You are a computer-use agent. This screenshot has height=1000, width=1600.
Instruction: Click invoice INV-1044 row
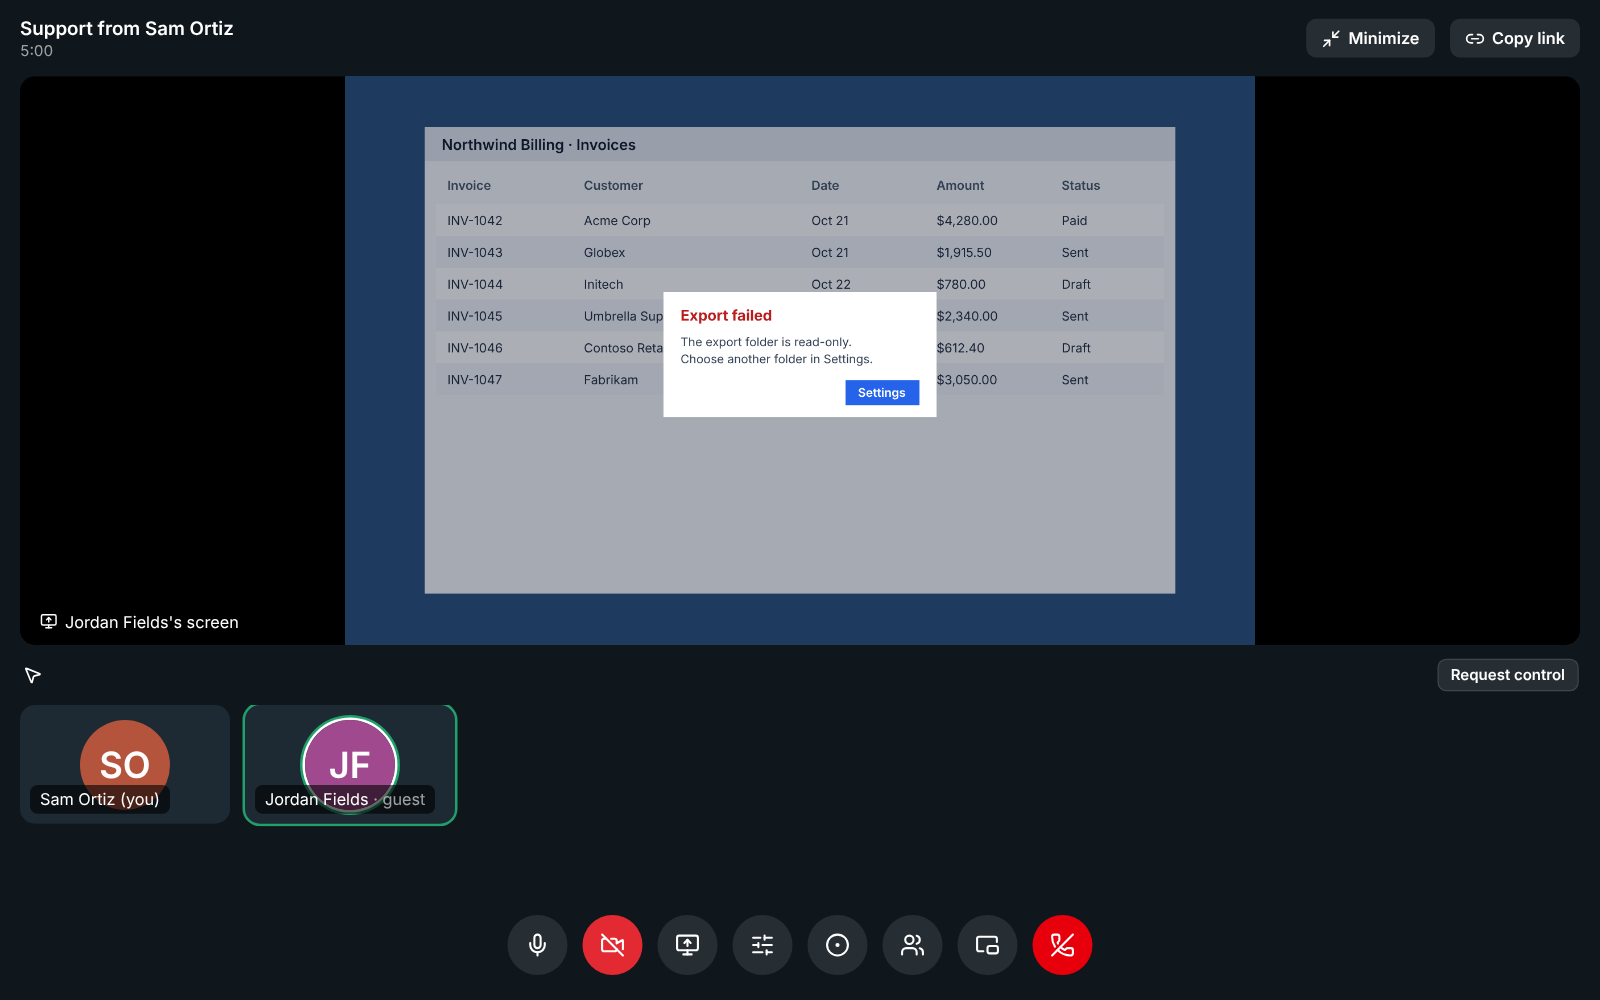(x=799, y=285)
